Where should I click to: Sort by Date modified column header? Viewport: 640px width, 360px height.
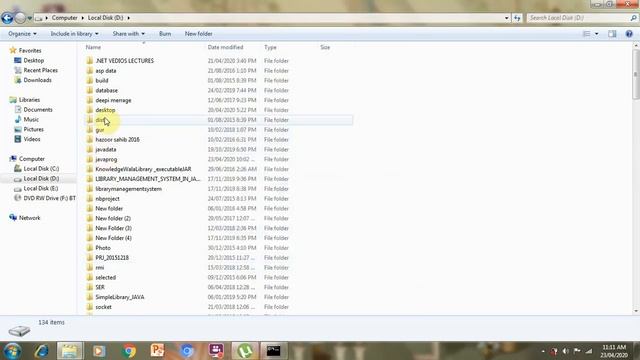tap(225, 47)
